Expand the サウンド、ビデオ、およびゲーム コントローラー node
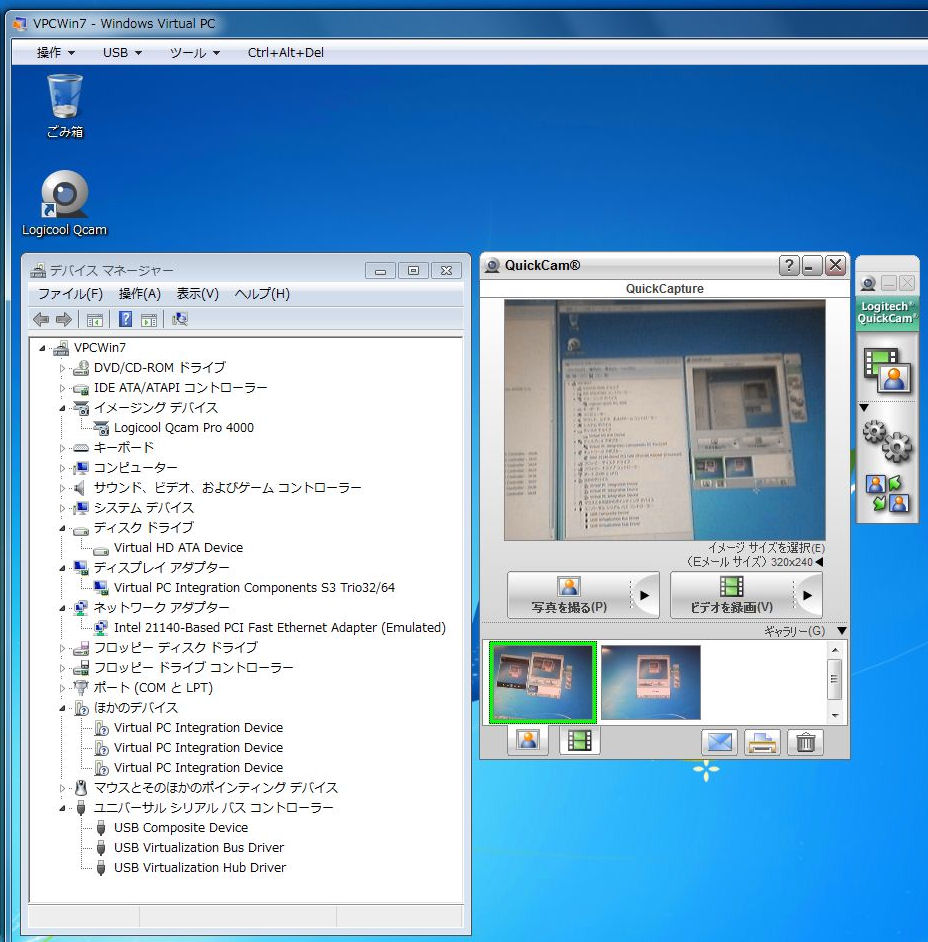The width and height of the screenshot is (928, 942). coord(62,488)
